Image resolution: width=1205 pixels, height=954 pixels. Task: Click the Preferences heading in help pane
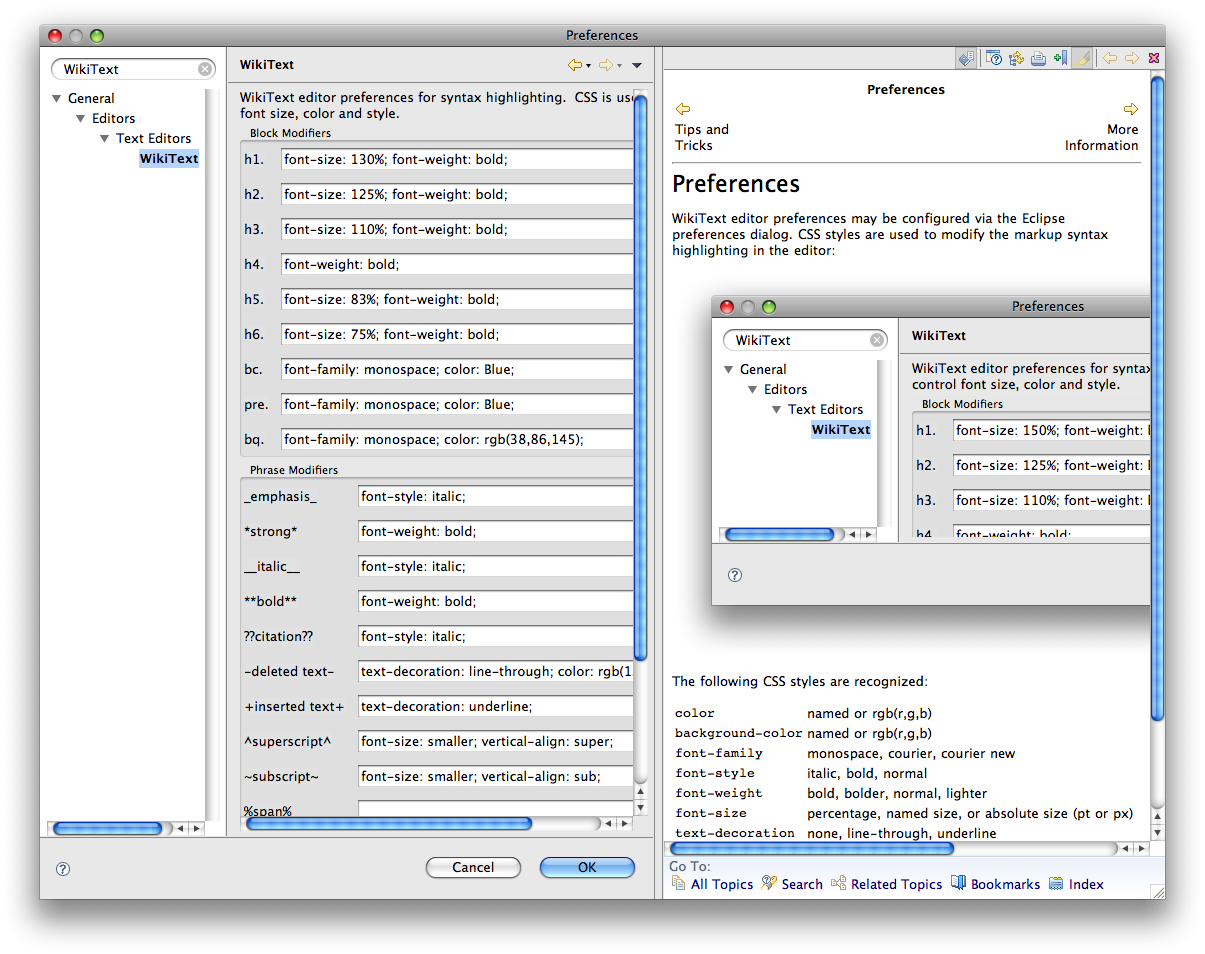(x=736, y=184)
